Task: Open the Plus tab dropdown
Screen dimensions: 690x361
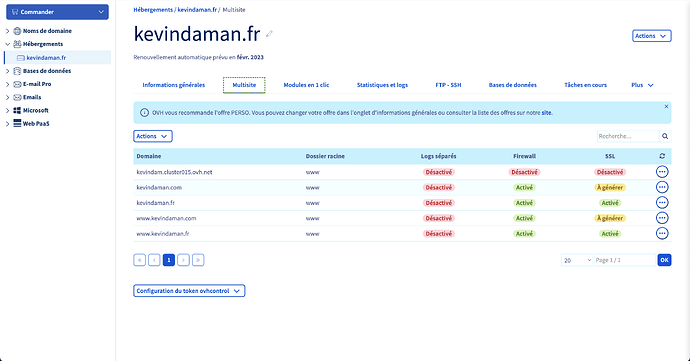Action: 642,85
